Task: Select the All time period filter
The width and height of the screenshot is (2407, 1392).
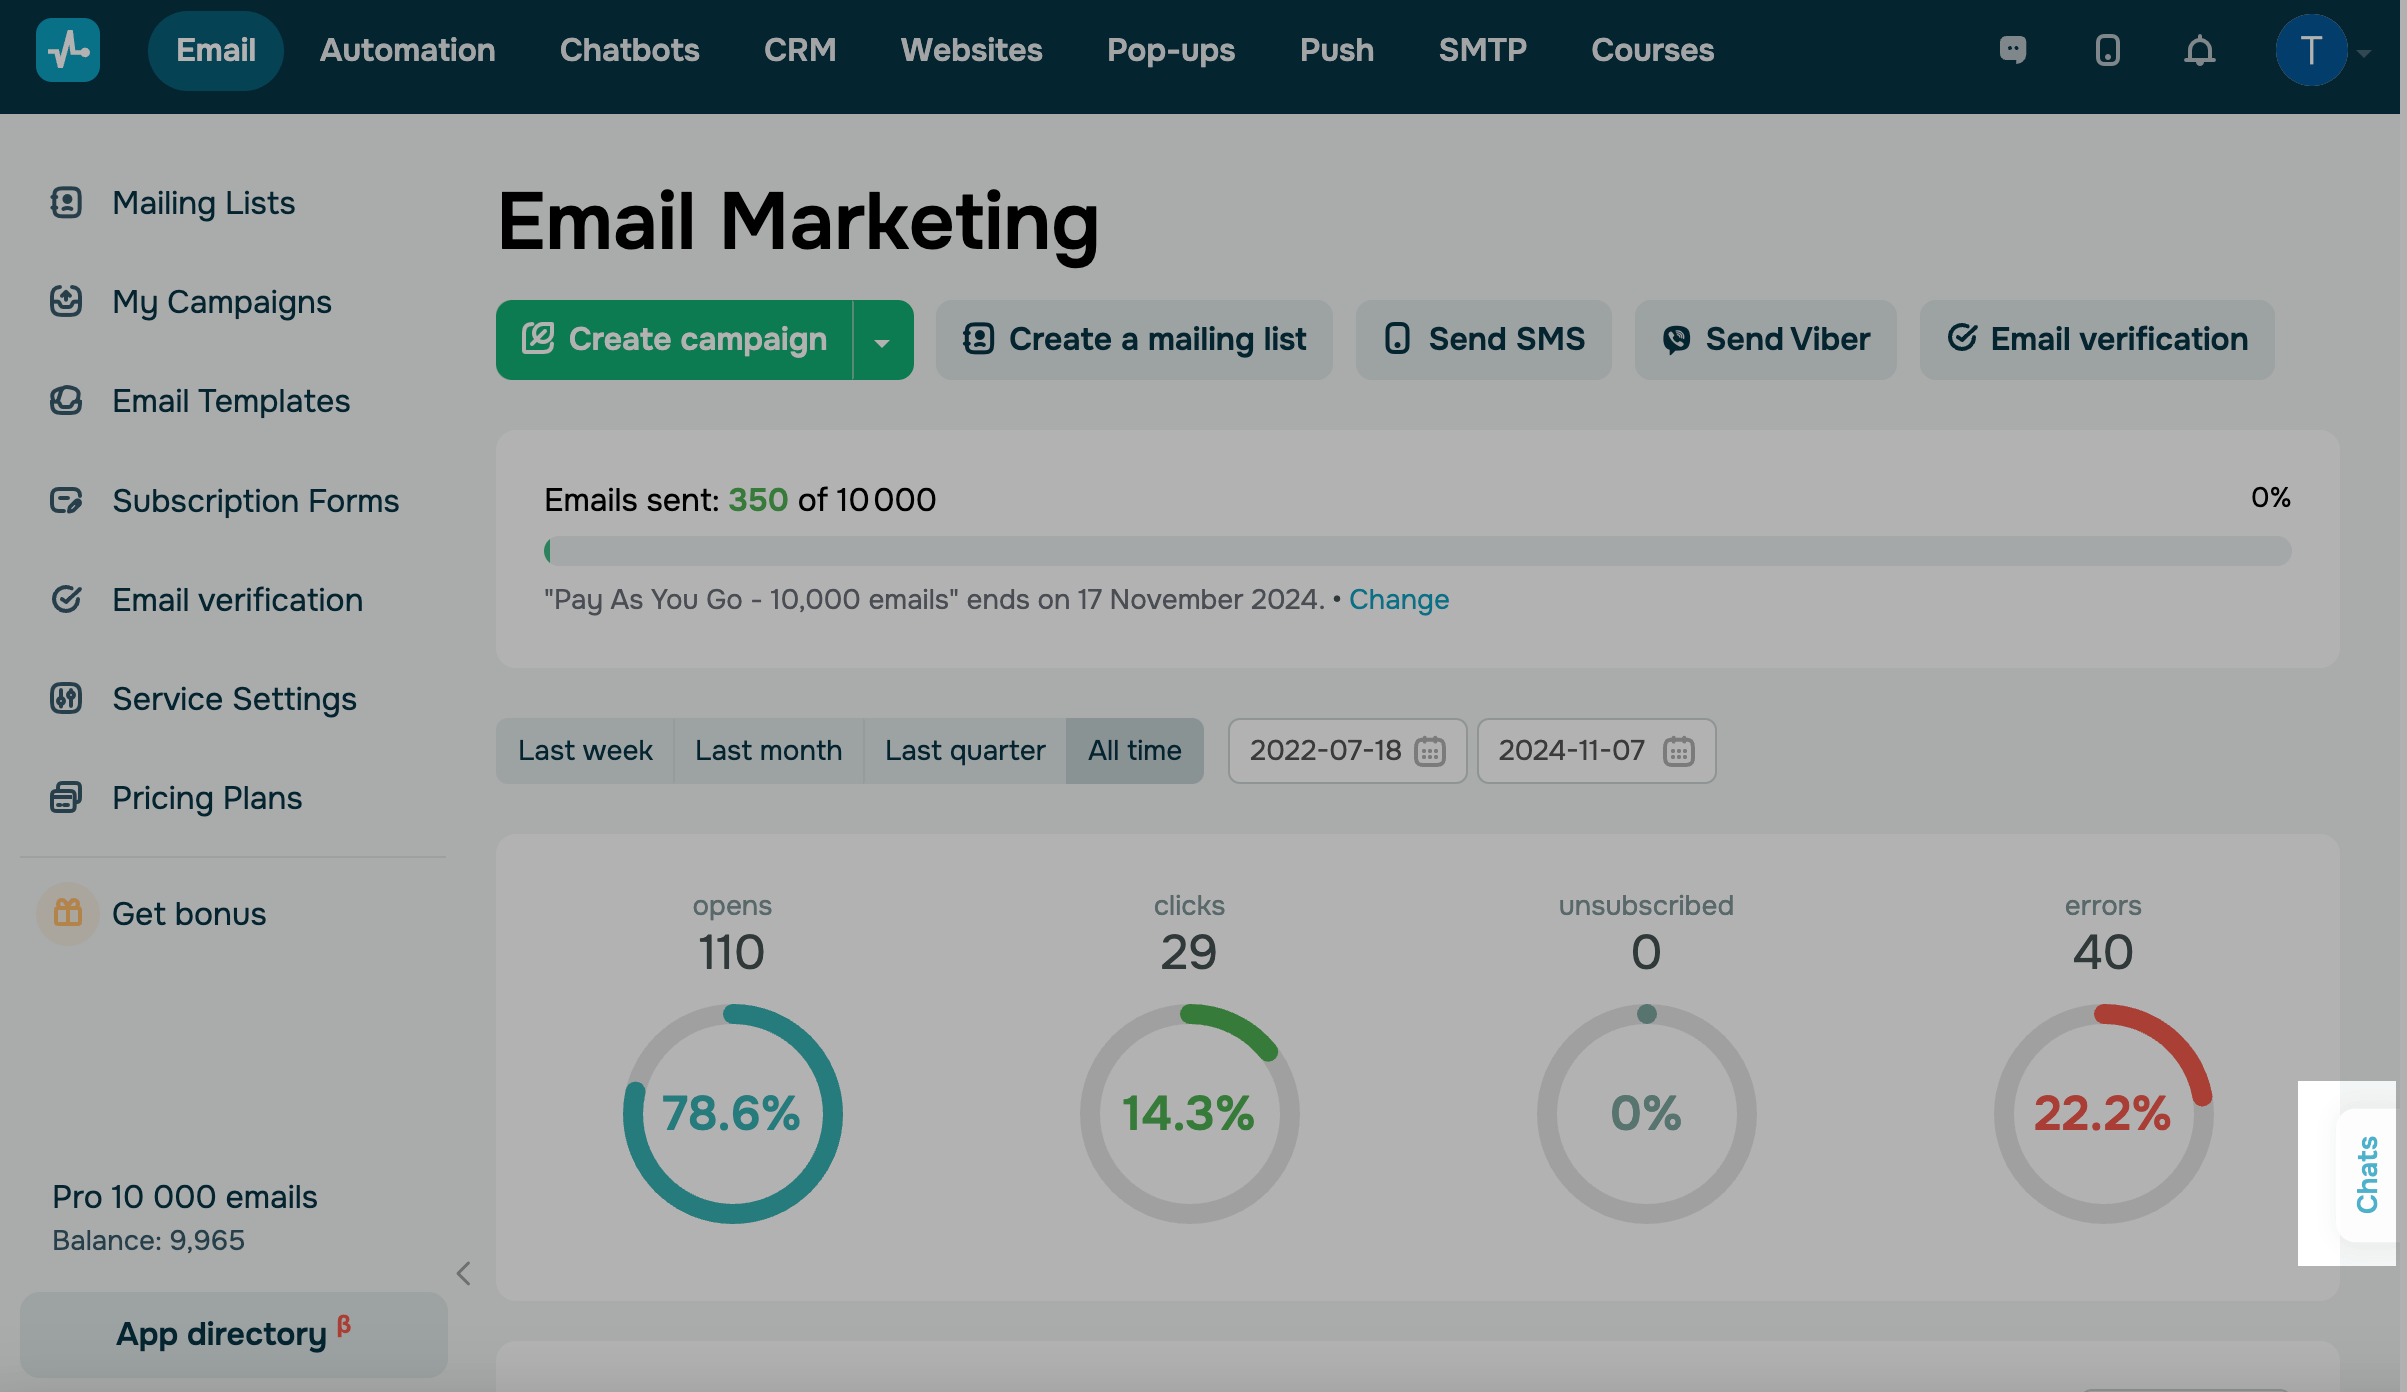Action: point(1134,751)
